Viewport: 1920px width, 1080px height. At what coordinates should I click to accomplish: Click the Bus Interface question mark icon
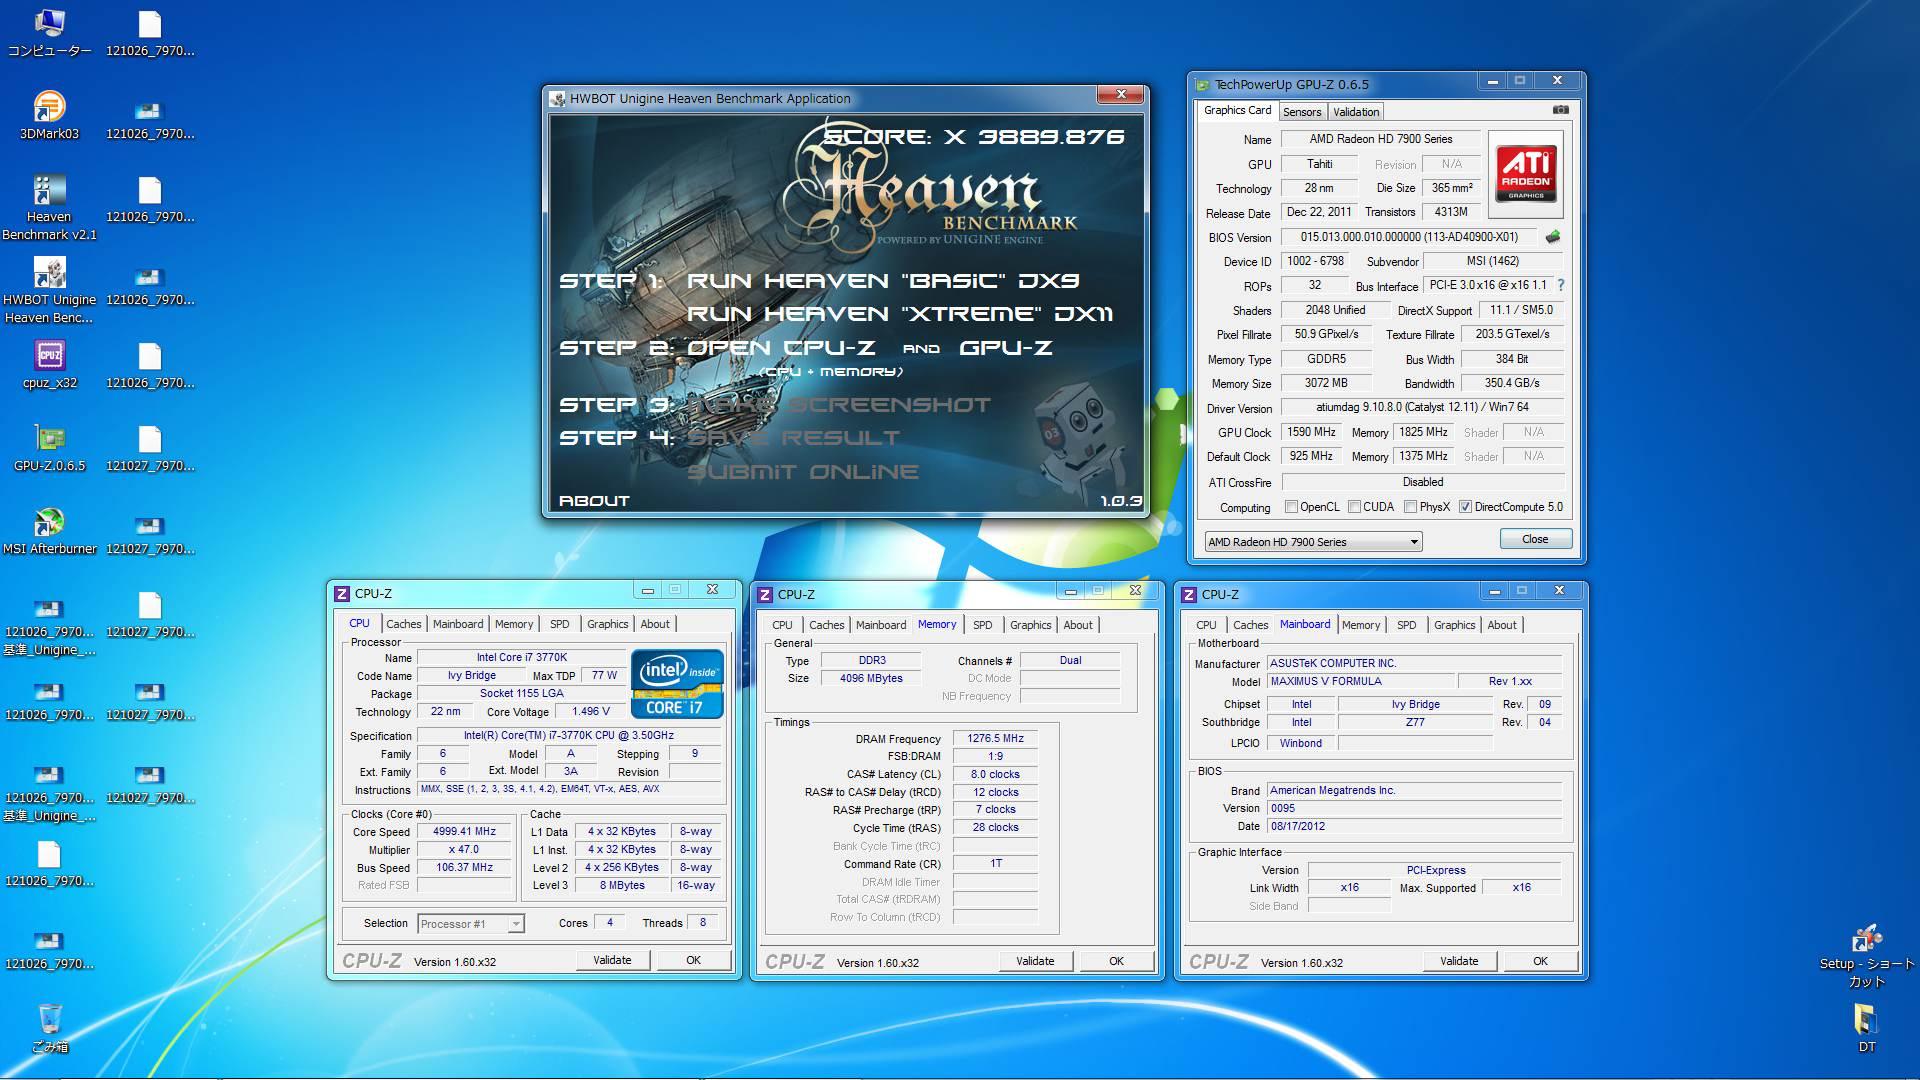(1560, 285)
